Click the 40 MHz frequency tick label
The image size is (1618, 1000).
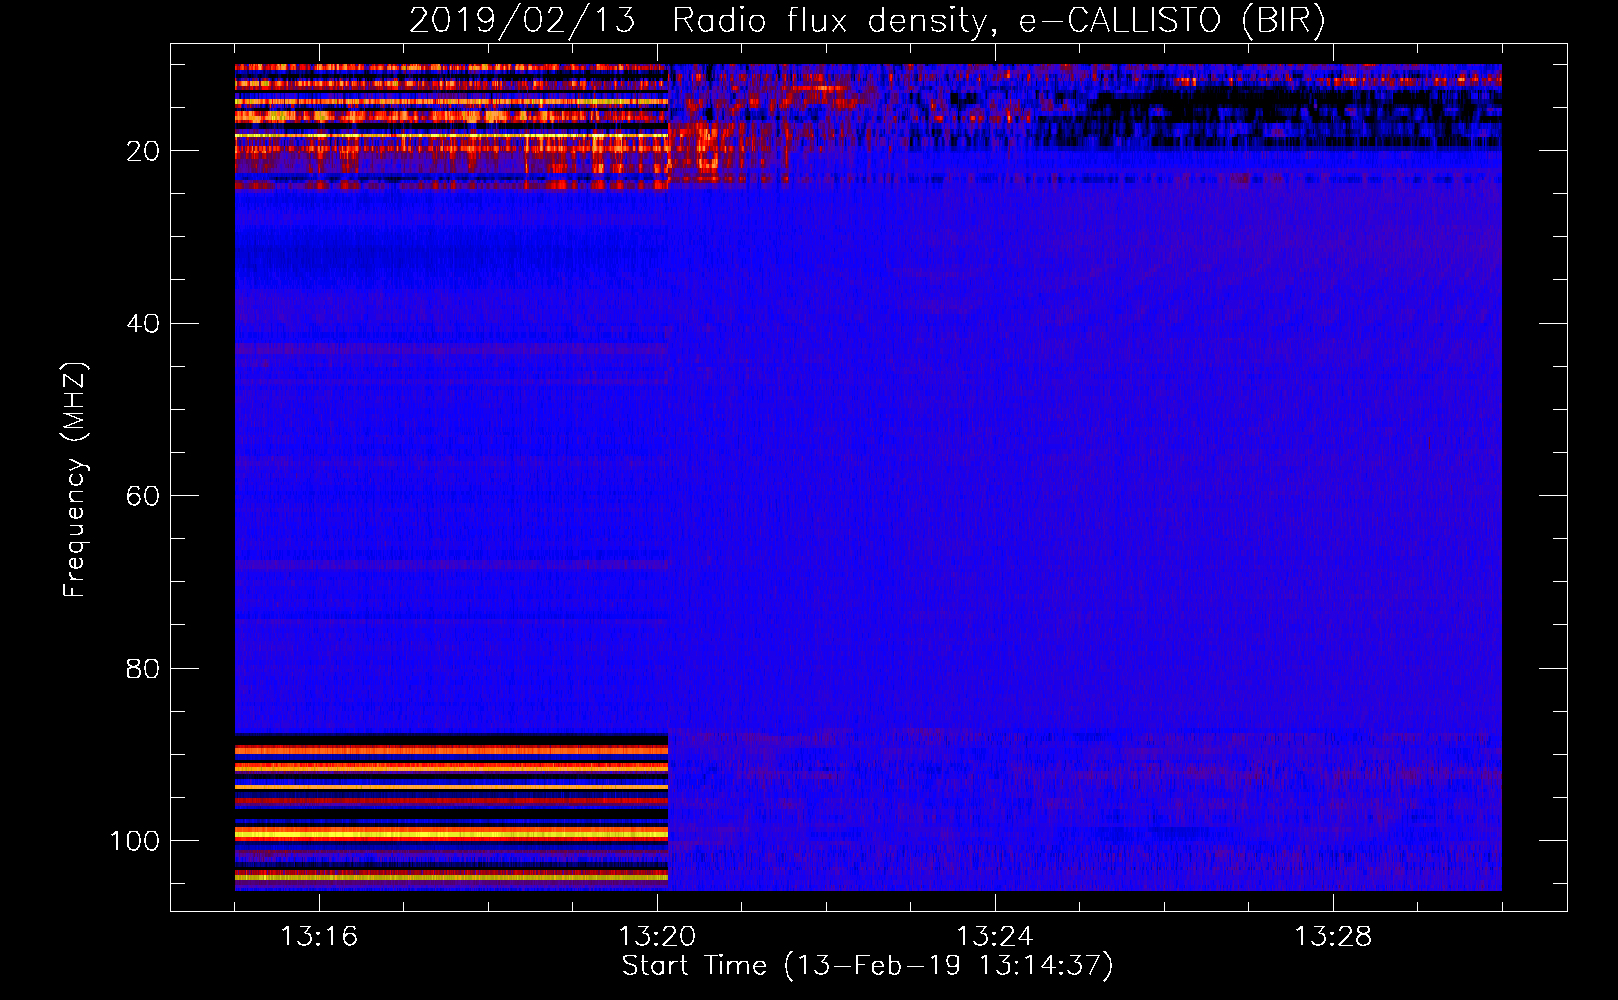143,323
